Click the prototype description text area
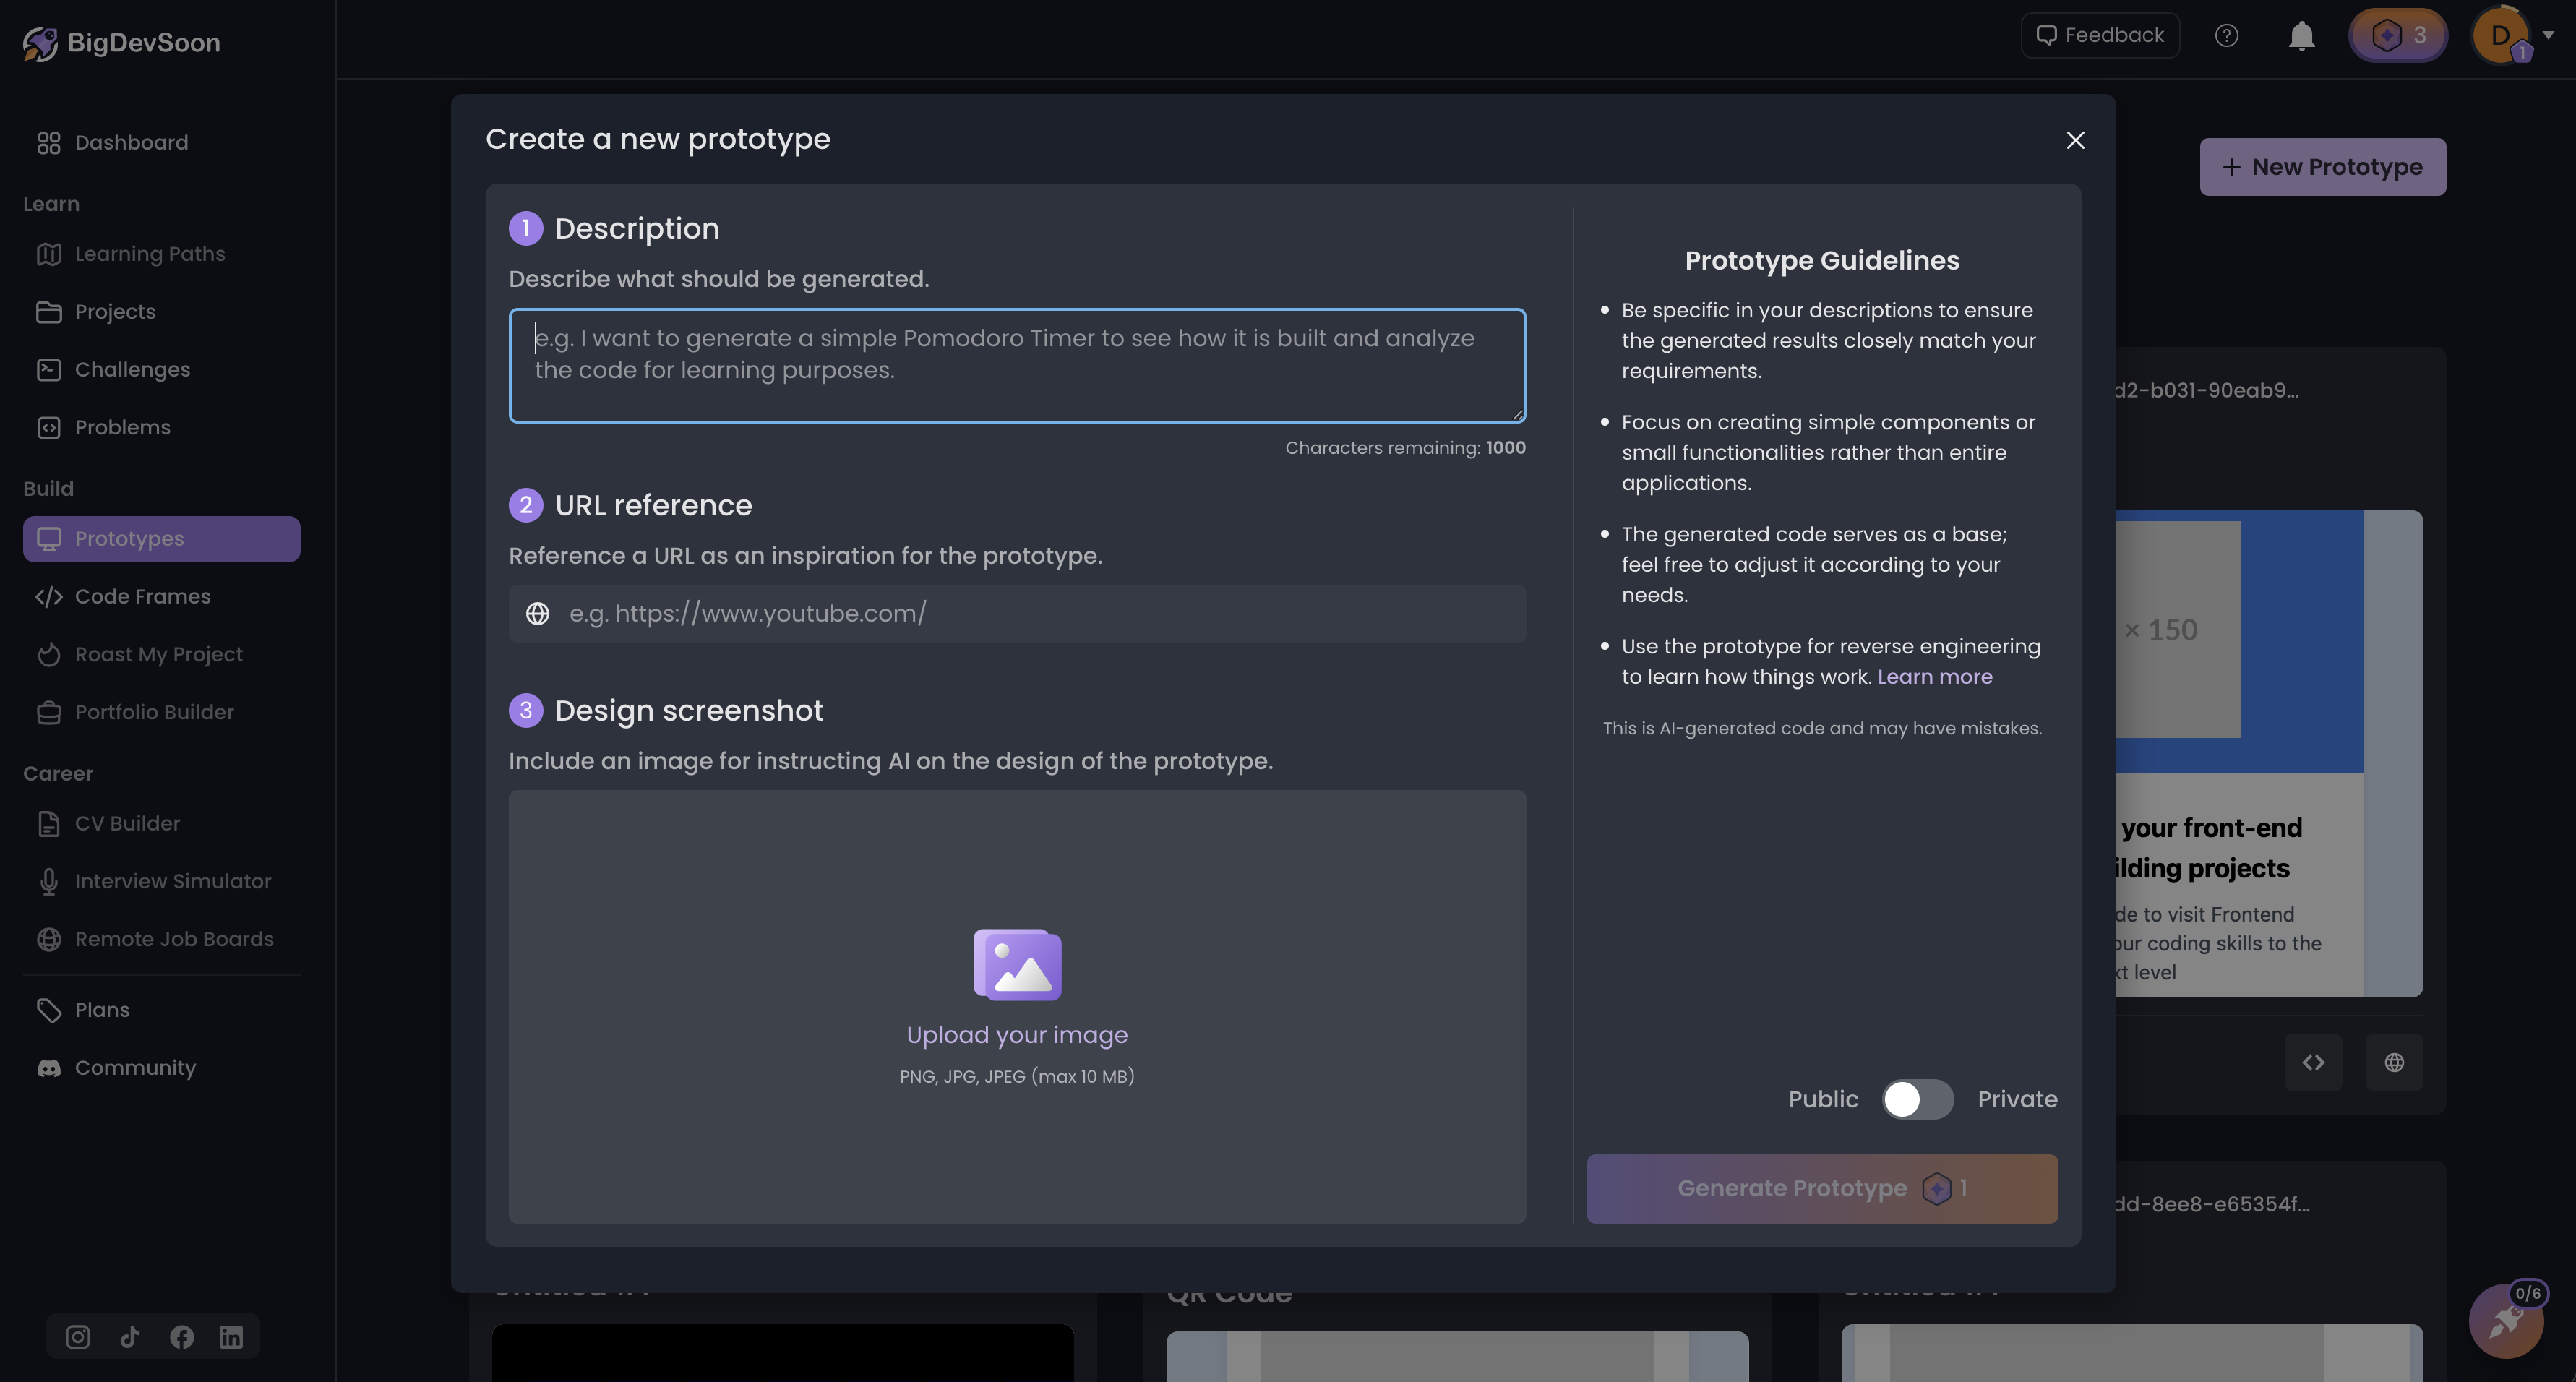Image resolution: width=2576 pixels, height=1382 pixels. tap(1016, 366)
